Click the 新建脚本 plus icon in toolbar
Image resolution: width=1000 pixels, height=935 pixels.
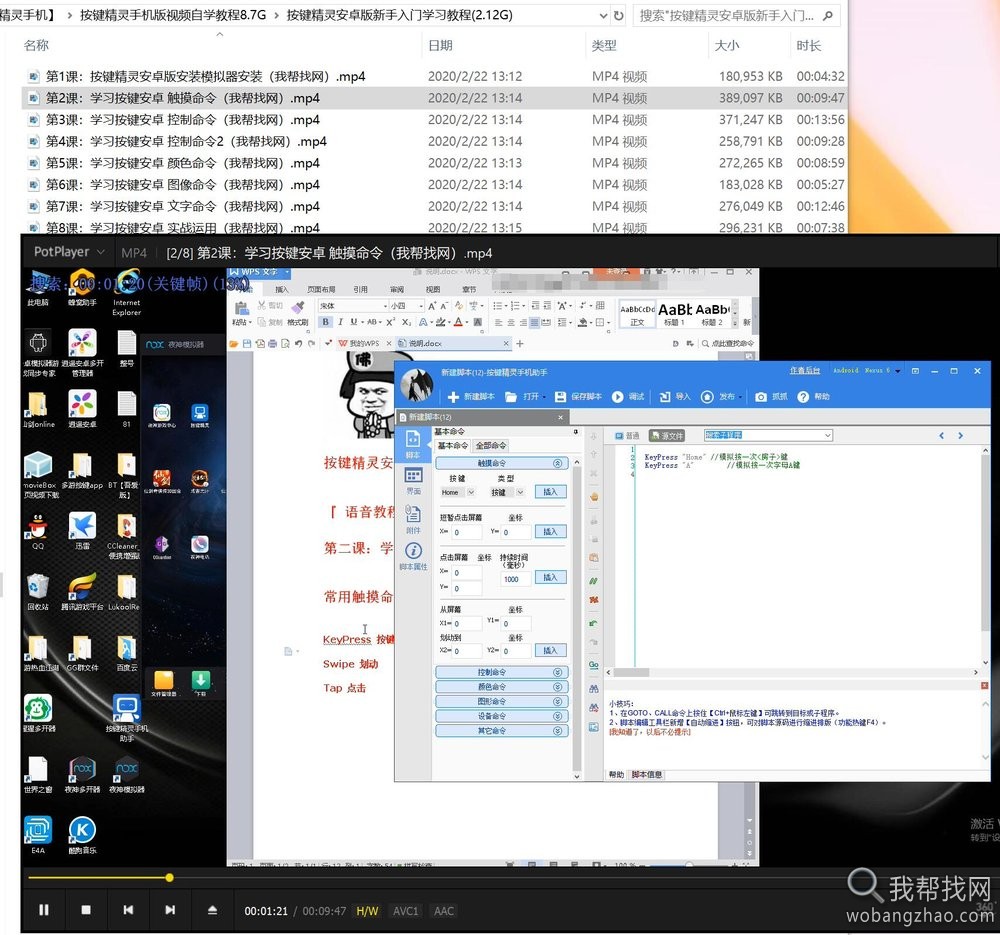coord(453,397)
